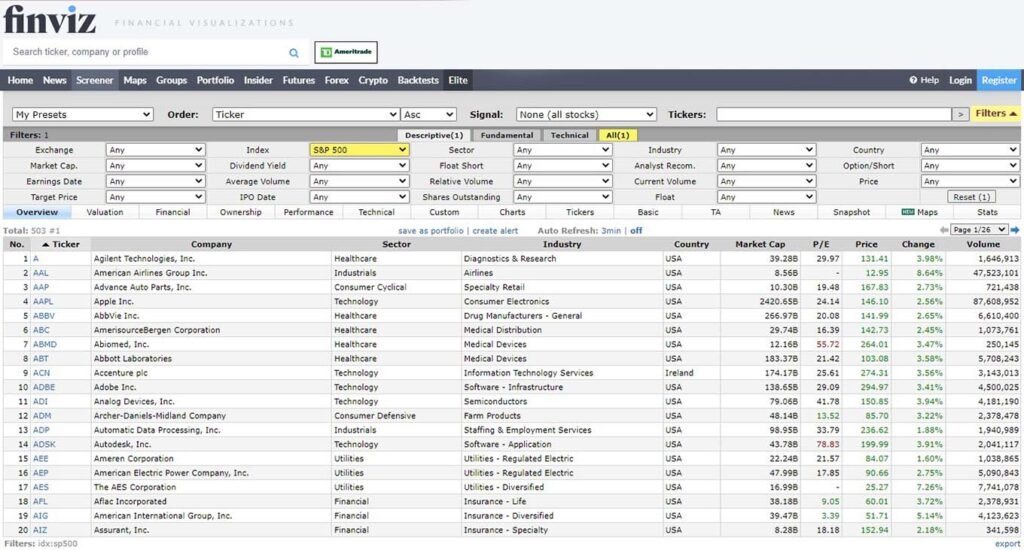This screenshot has height=550, width=1024.
Task: Go to next page arrow
Action: [1015, 230]
